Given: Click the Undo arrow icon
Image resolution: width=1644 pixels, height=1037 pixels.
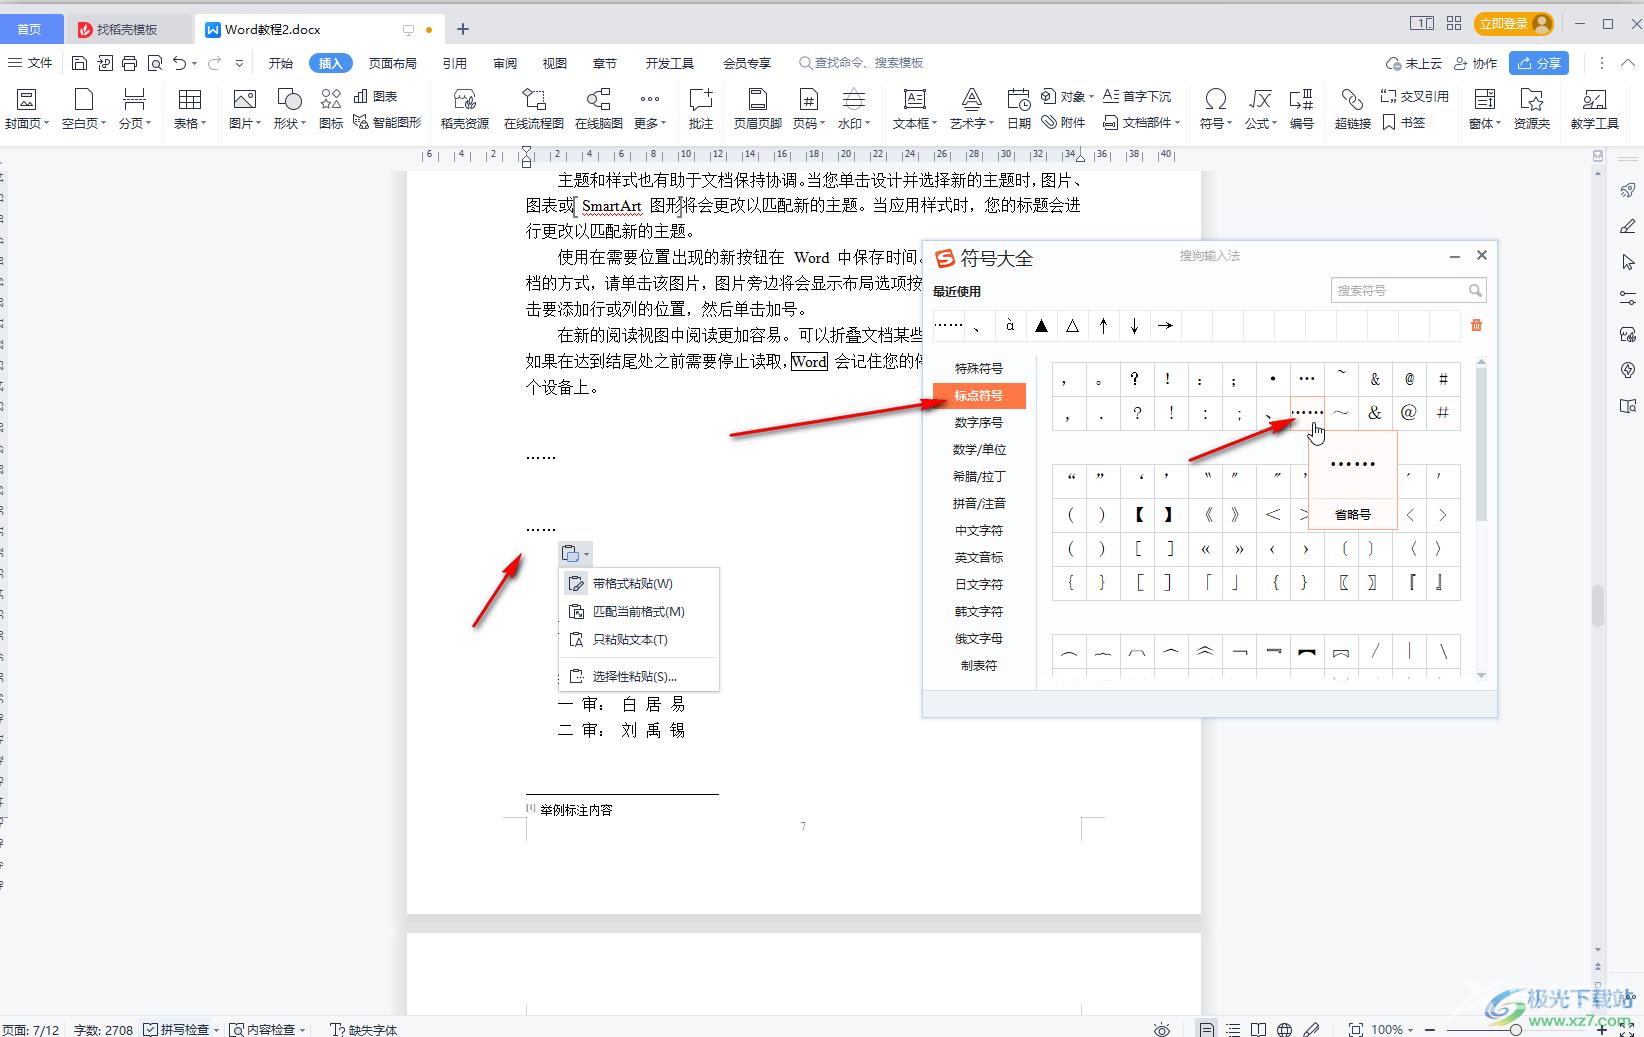Looking at the screenshot, I should click(179, 63).
